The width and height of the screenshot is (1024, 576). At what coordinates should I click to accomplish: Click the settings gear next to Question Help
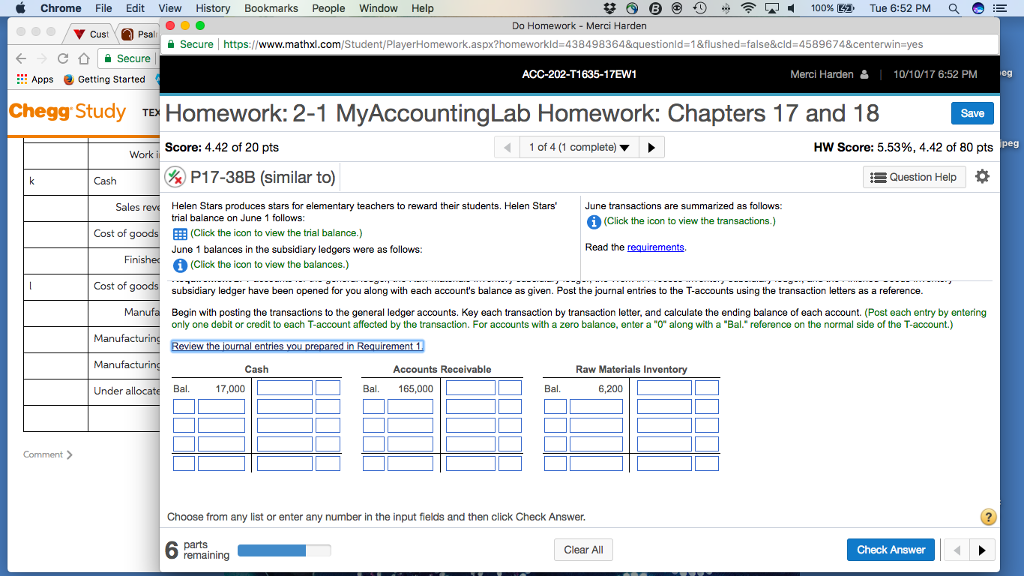point(981,175)
